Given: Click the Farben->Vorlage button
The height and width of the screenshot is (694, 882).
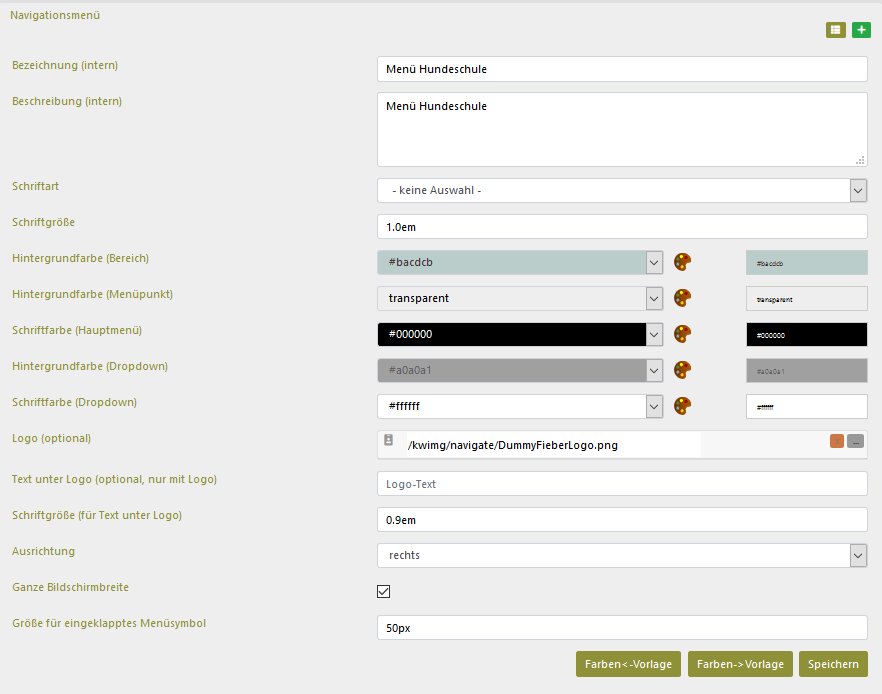Looking at the screenshot, I should pos(740,664).
